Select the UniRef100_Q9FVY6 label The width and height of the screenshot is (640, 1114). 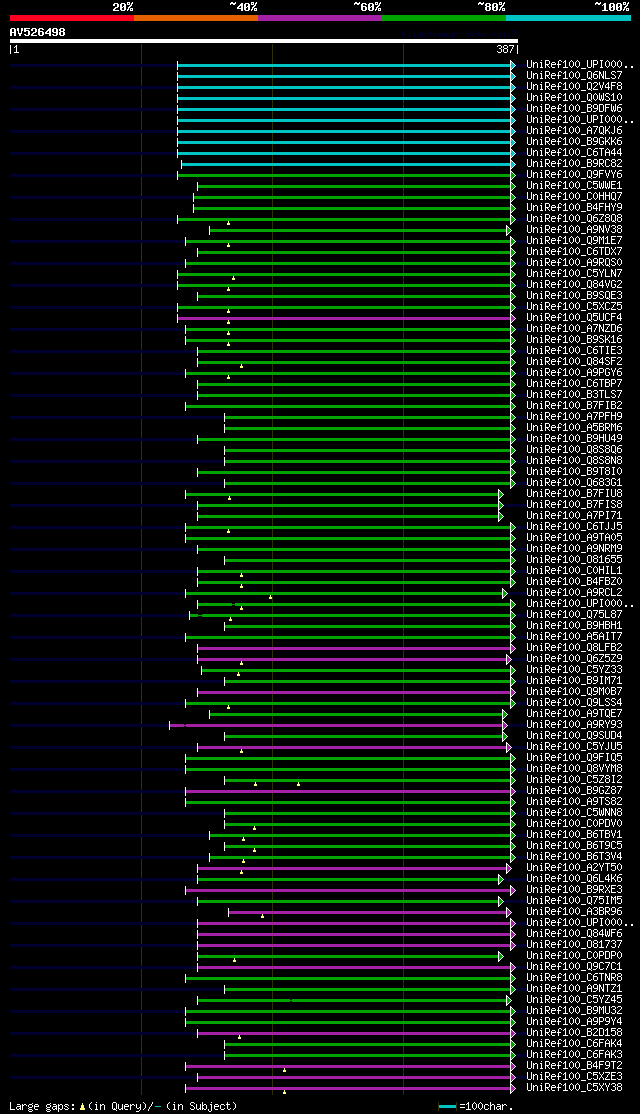tap(575, 175)
